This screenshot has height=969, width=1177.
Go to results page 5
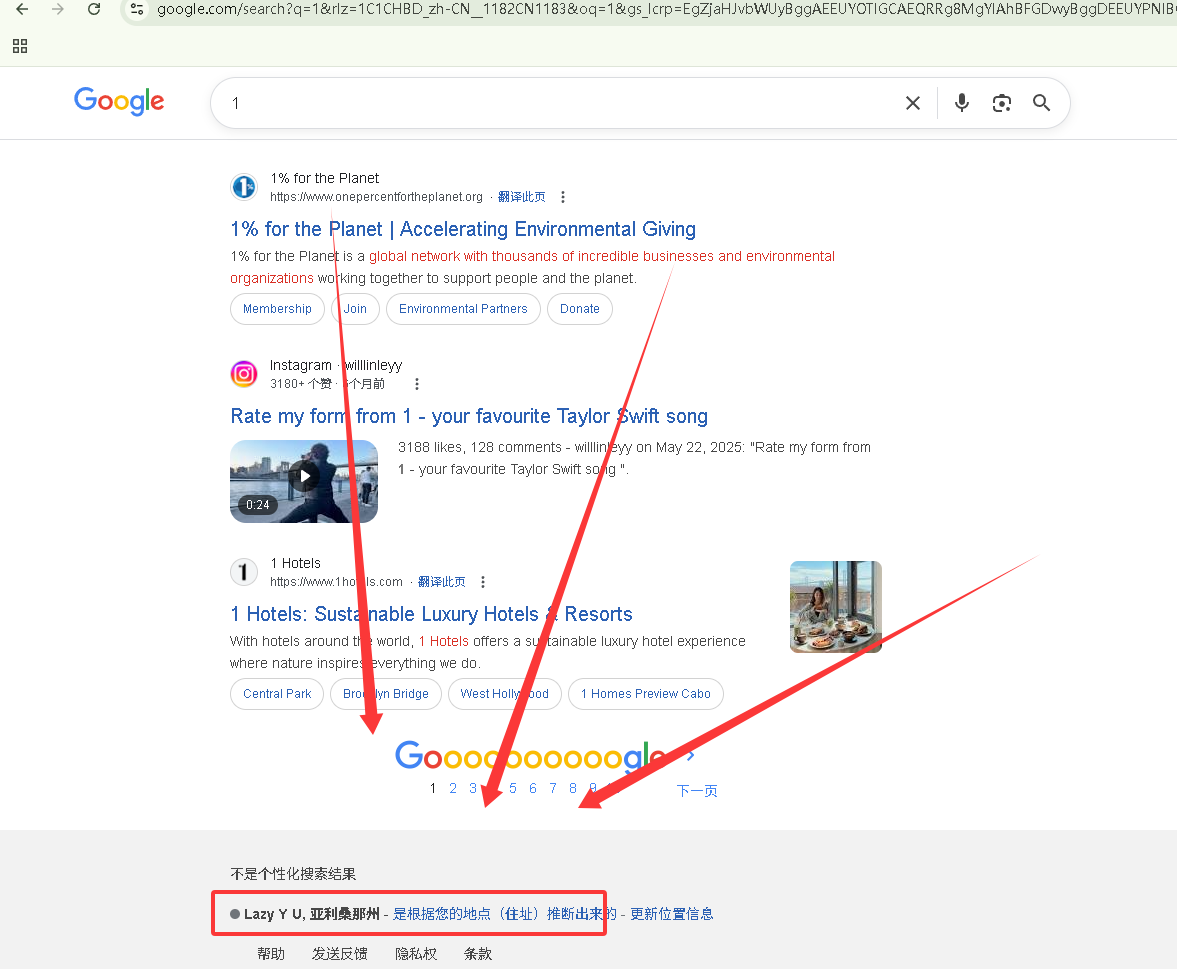[513, 788]
